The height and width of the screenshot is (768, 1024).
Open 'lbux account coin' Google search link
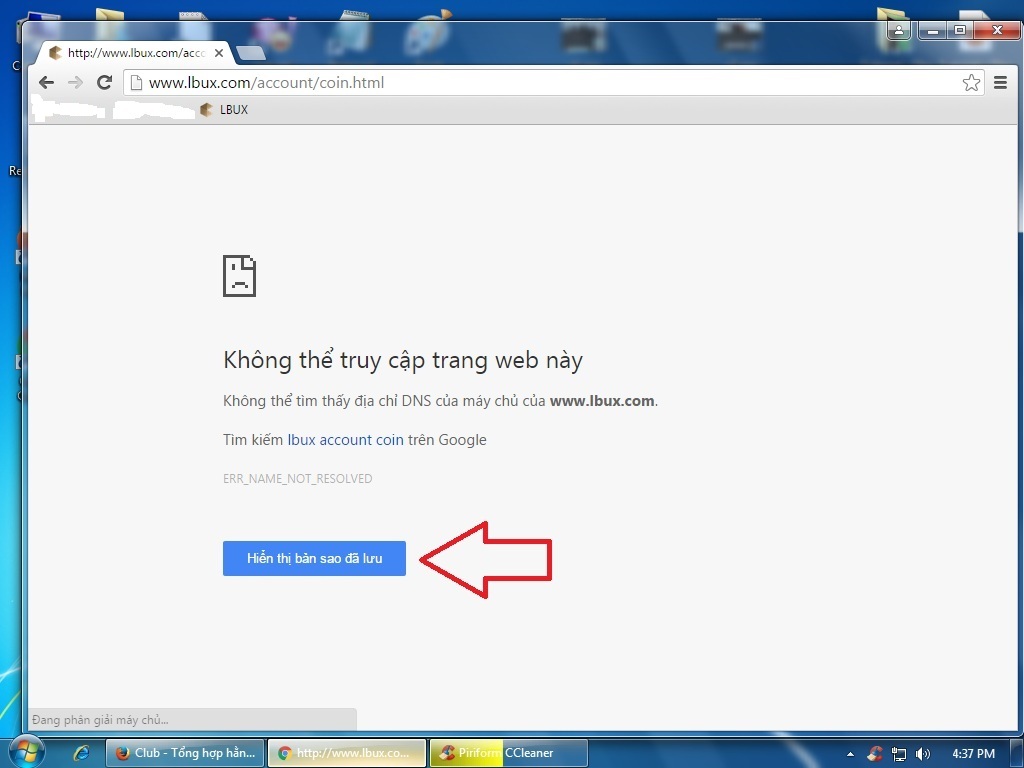(345, 440)
